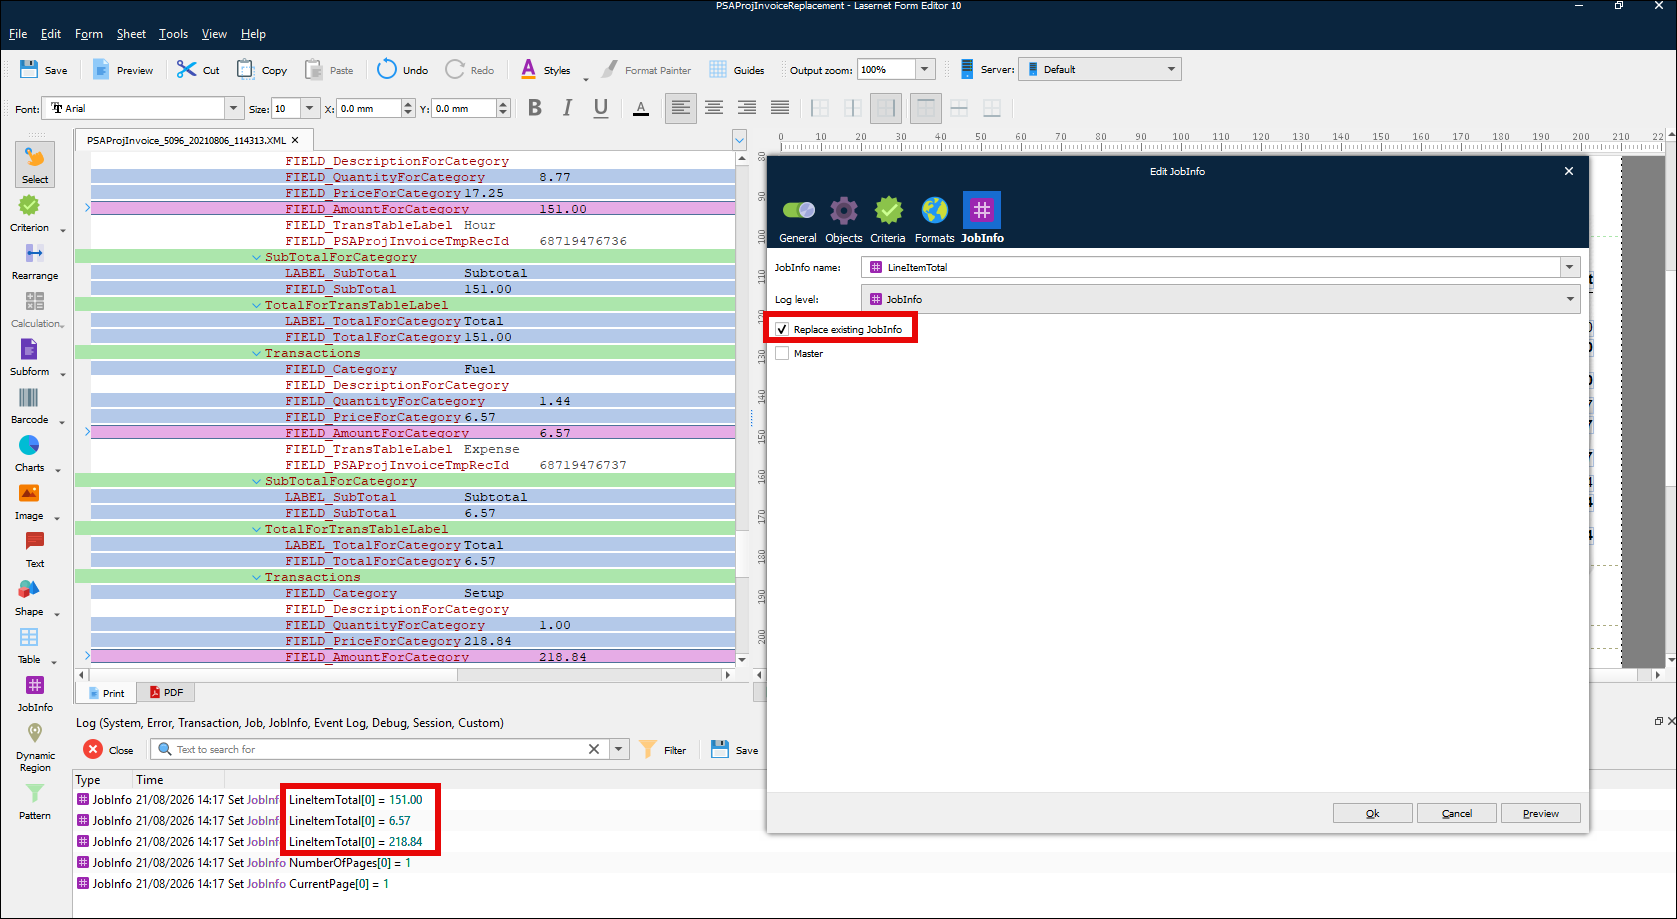The image size is (1677, 919).
Task: Choose the Image tool
Action: [30, 501]
